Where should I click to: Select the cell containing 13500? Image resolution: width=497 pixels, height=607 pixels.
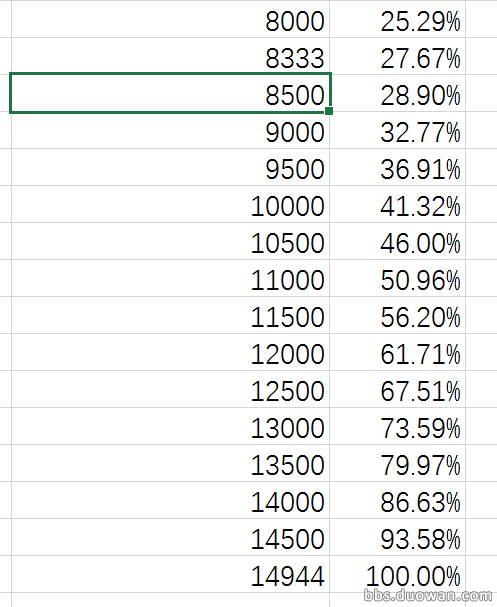170,463
